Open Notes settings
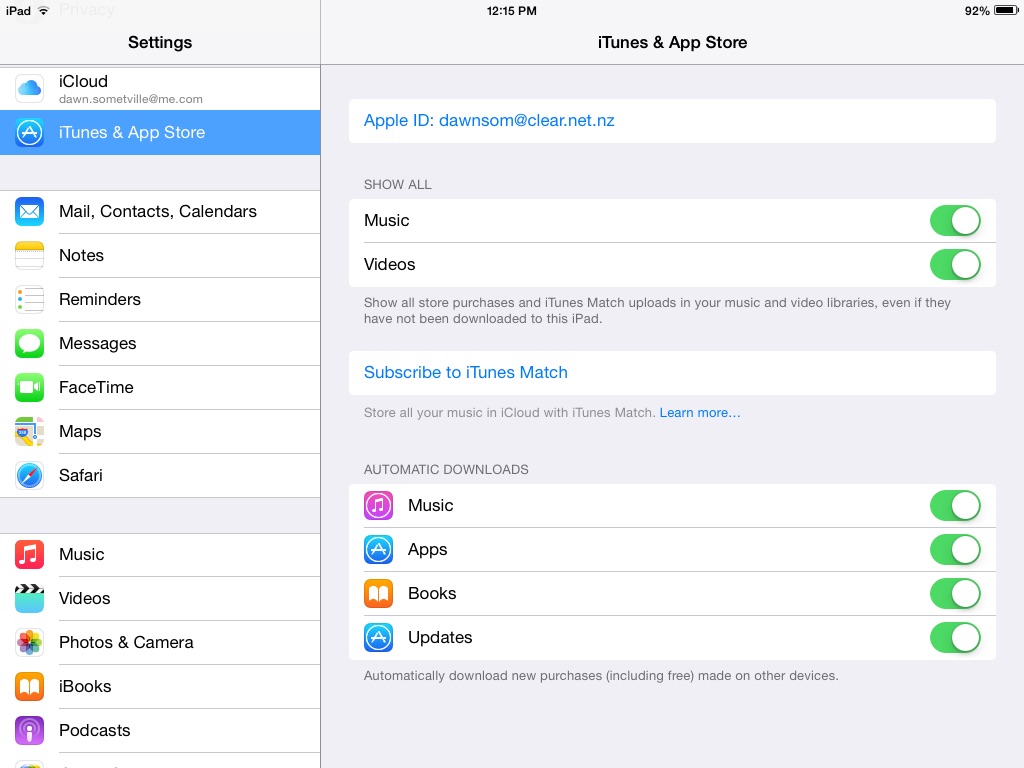Viewport: 1024px width, 768px height. point(160,255)
